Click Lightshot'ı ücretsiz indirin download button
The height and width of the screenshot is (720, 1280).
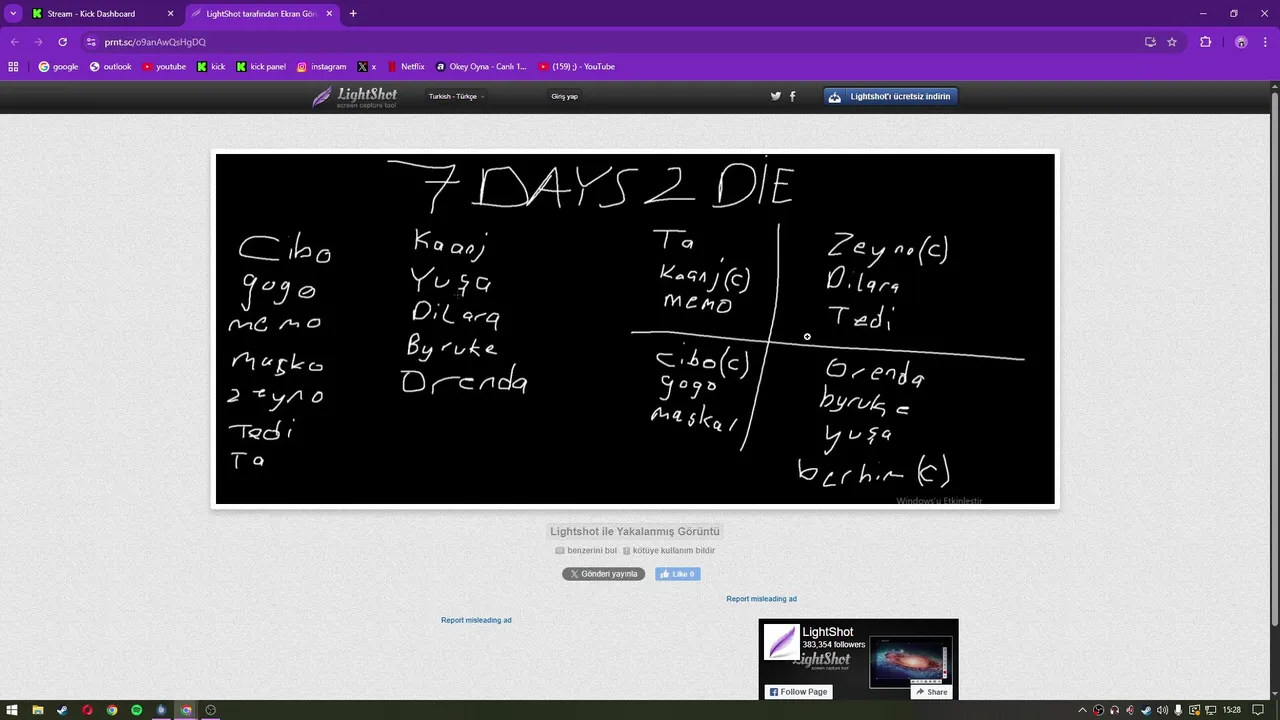tap(891, 96)
